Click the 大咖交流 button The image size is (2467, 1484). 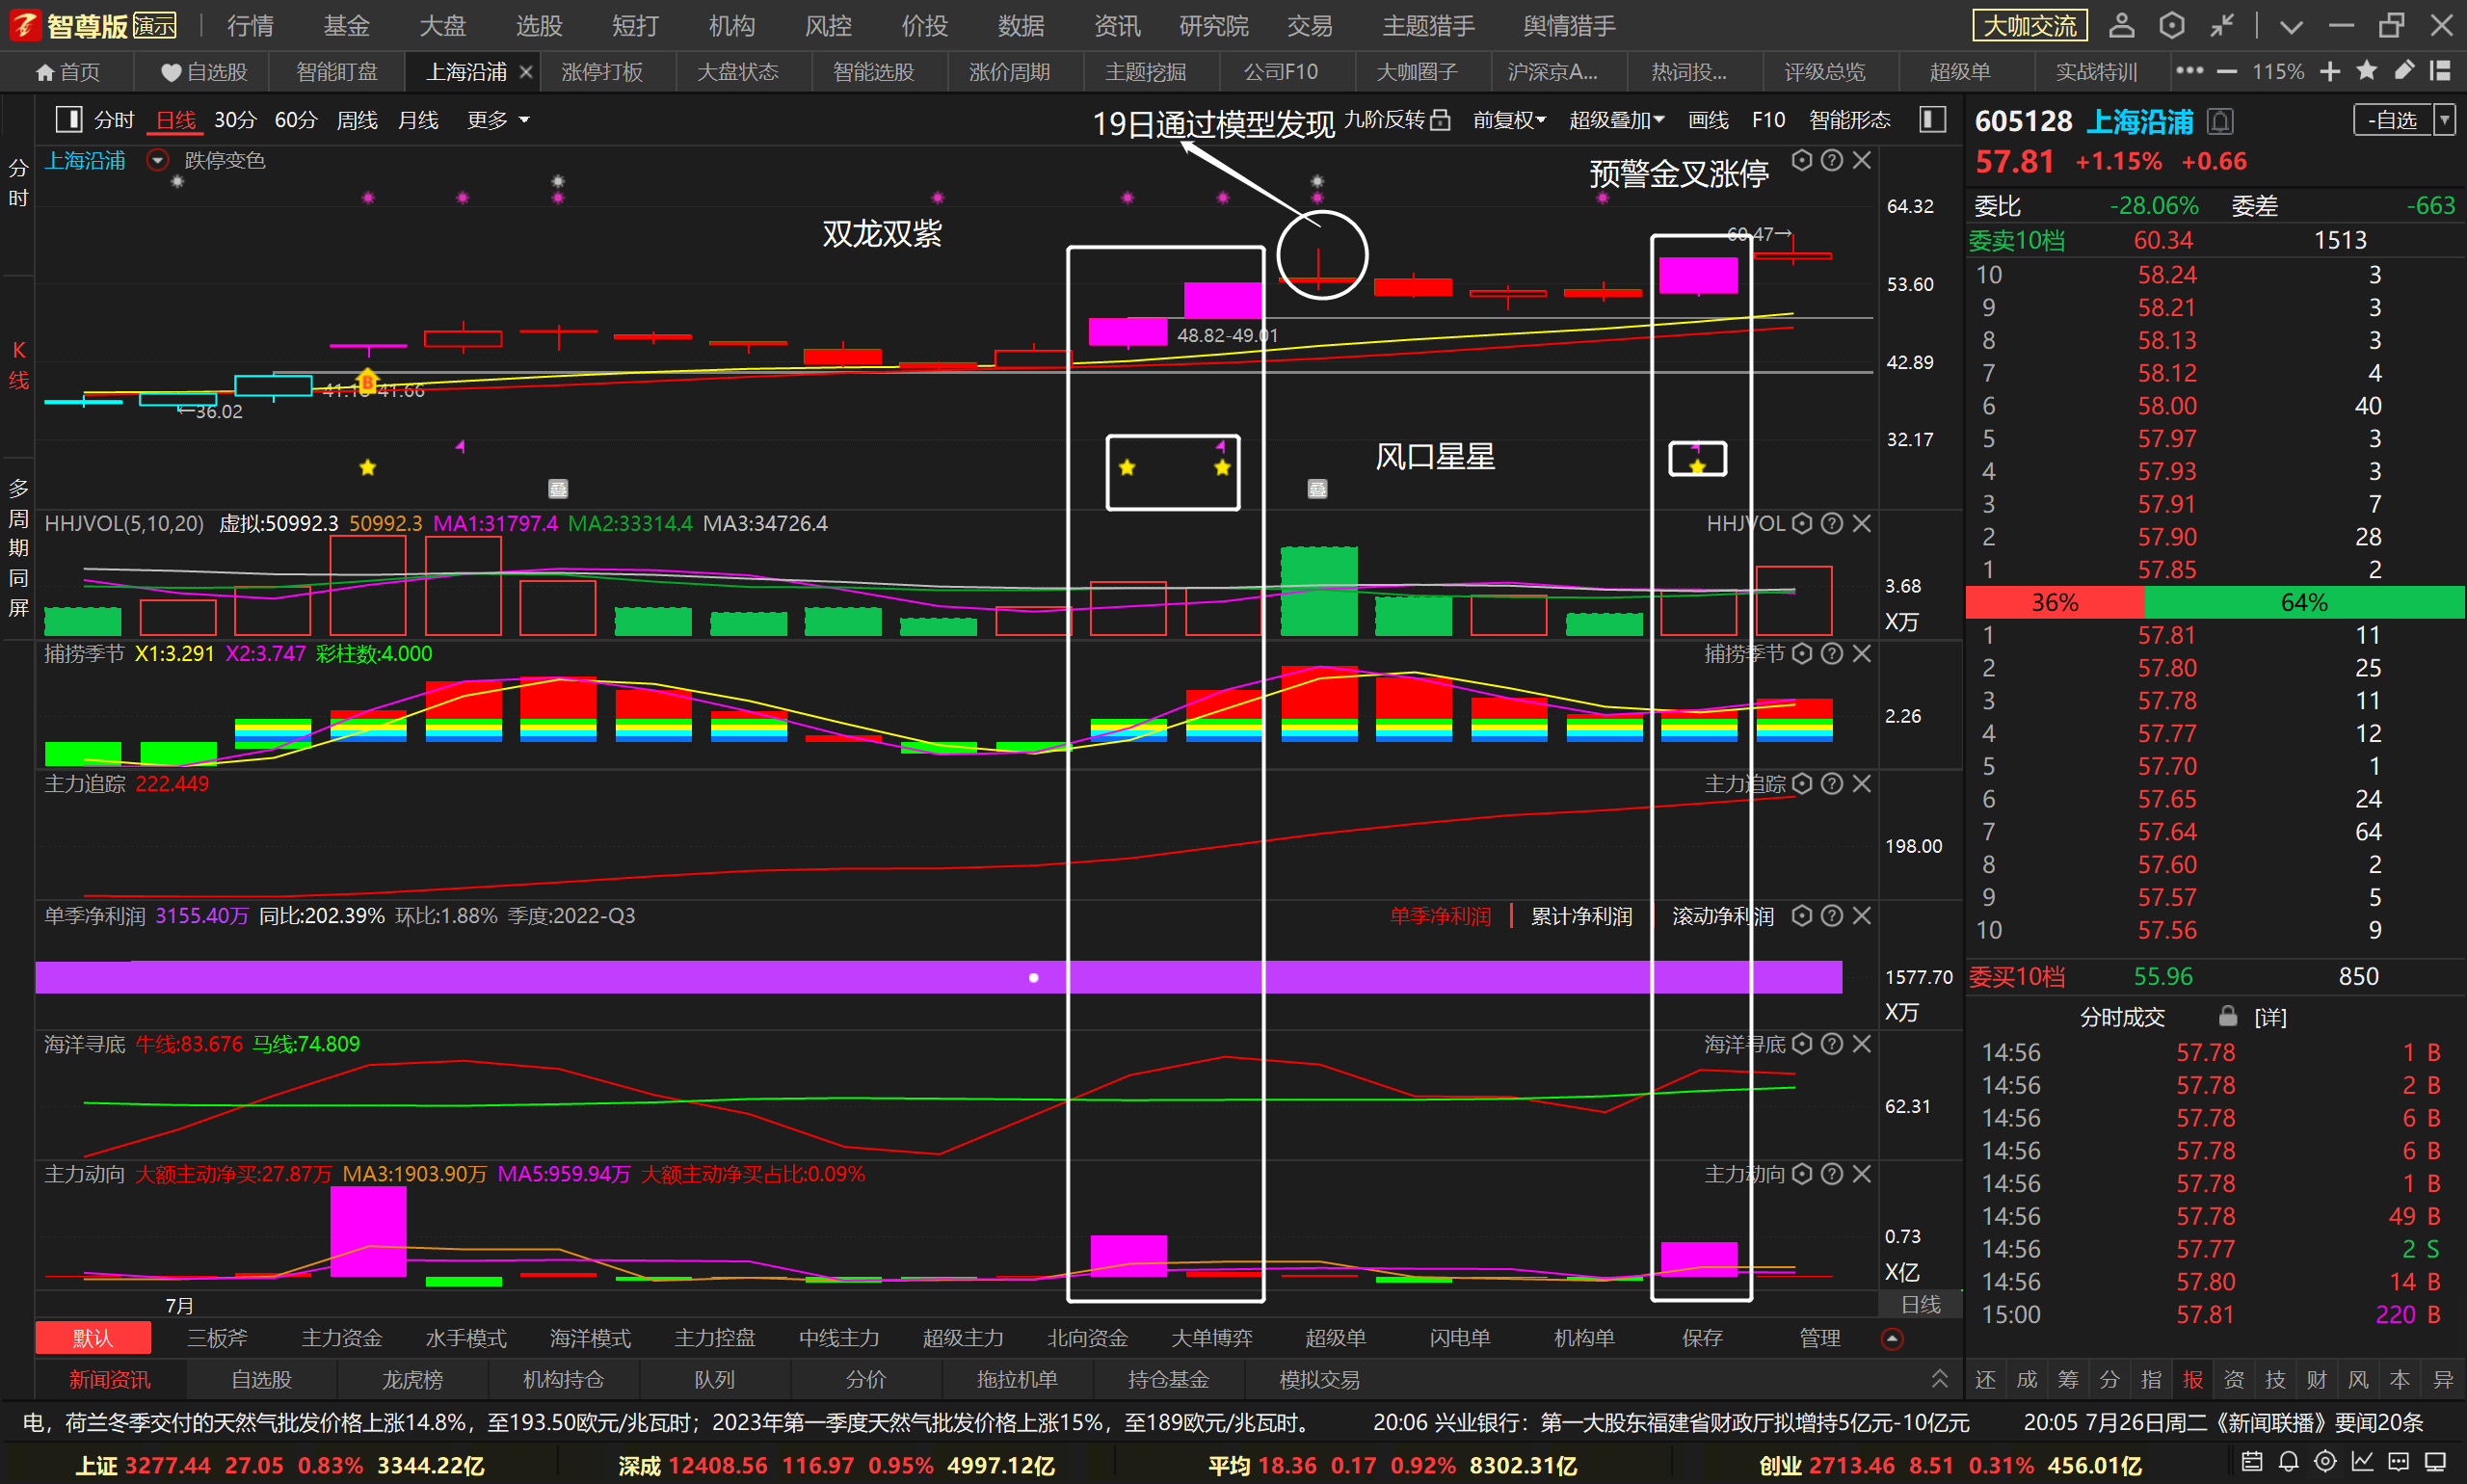2029,26
